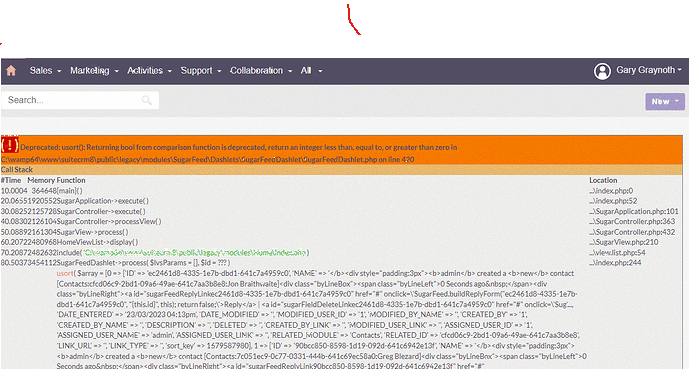This screenshot has width=689, height=369.
Task: Open the New dropdown button
Action: tap(665, 101)
